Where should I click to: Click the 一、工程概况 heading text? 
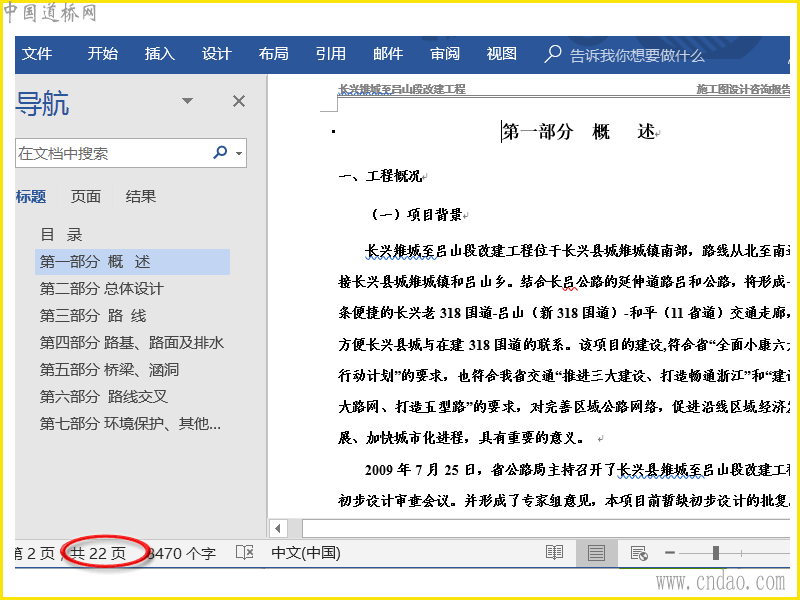click(x=380, y=177)
